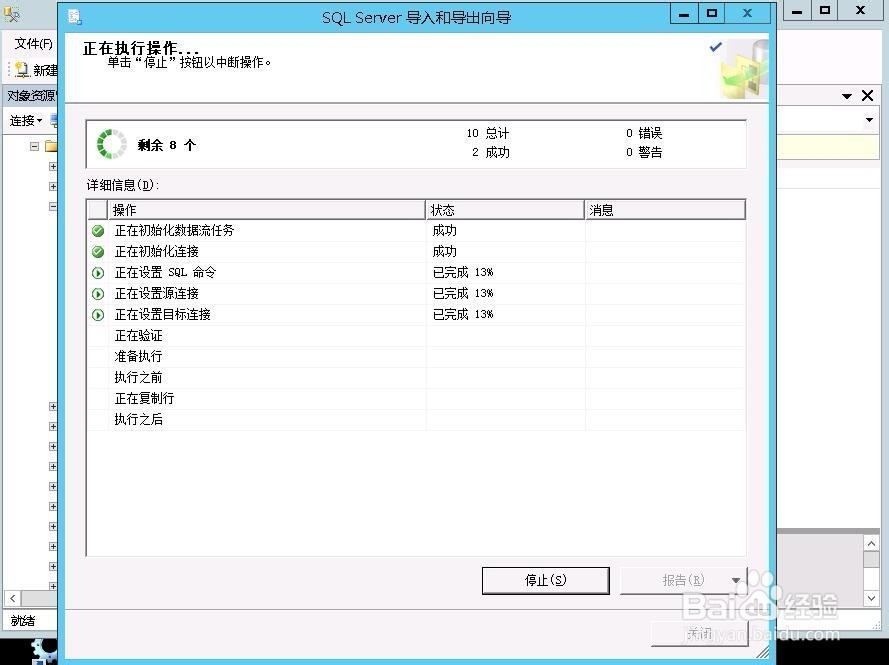Click in-progress icon for 正在设置 SQL 命令
Viewport: 889px width, 665px height.
tap(98, 273)
